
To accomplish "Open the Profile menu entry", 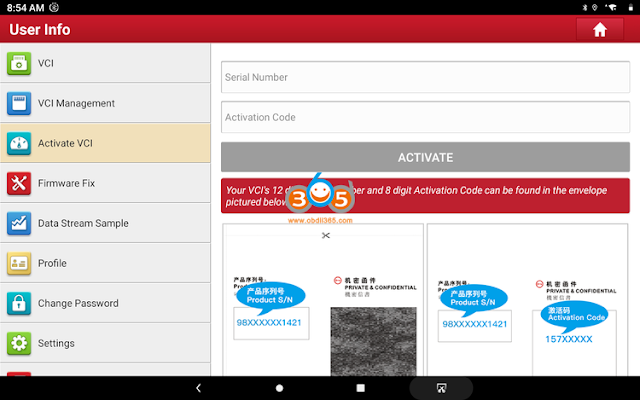I will tap(105, 263).
